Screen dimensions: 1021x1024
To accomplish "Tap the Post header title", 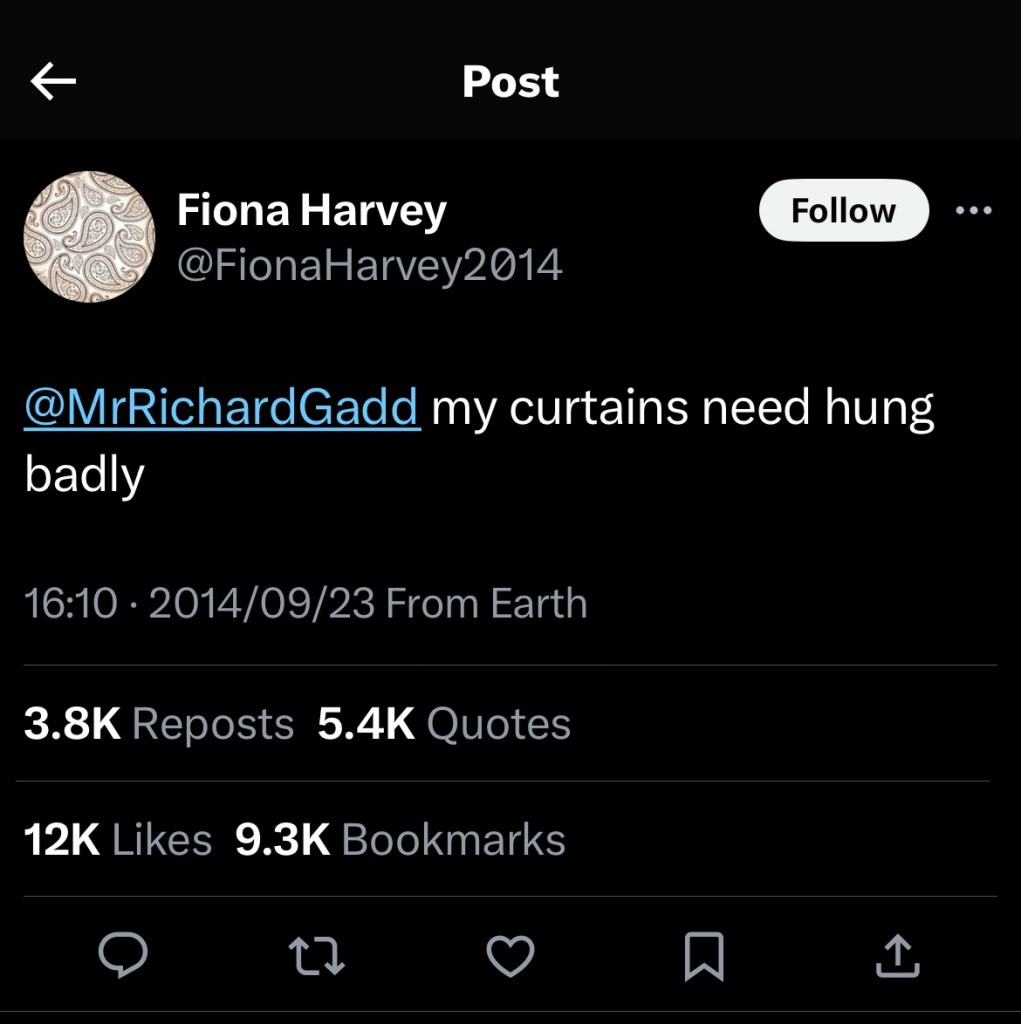I will coord(510,82).
